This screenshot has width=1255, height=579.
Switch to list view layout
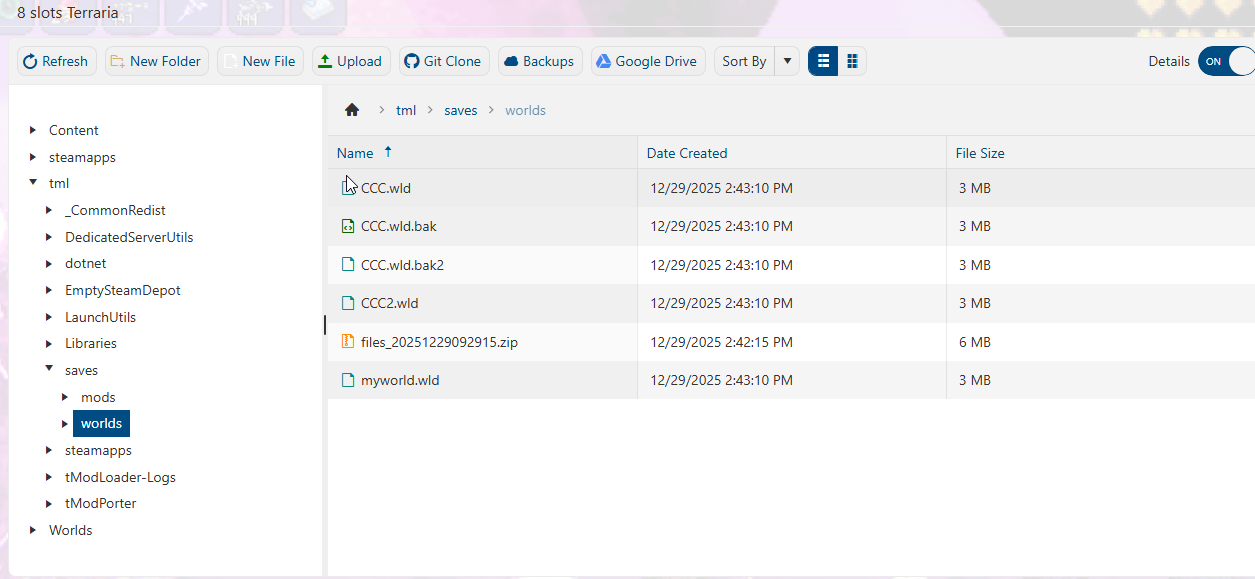(823, 61)
